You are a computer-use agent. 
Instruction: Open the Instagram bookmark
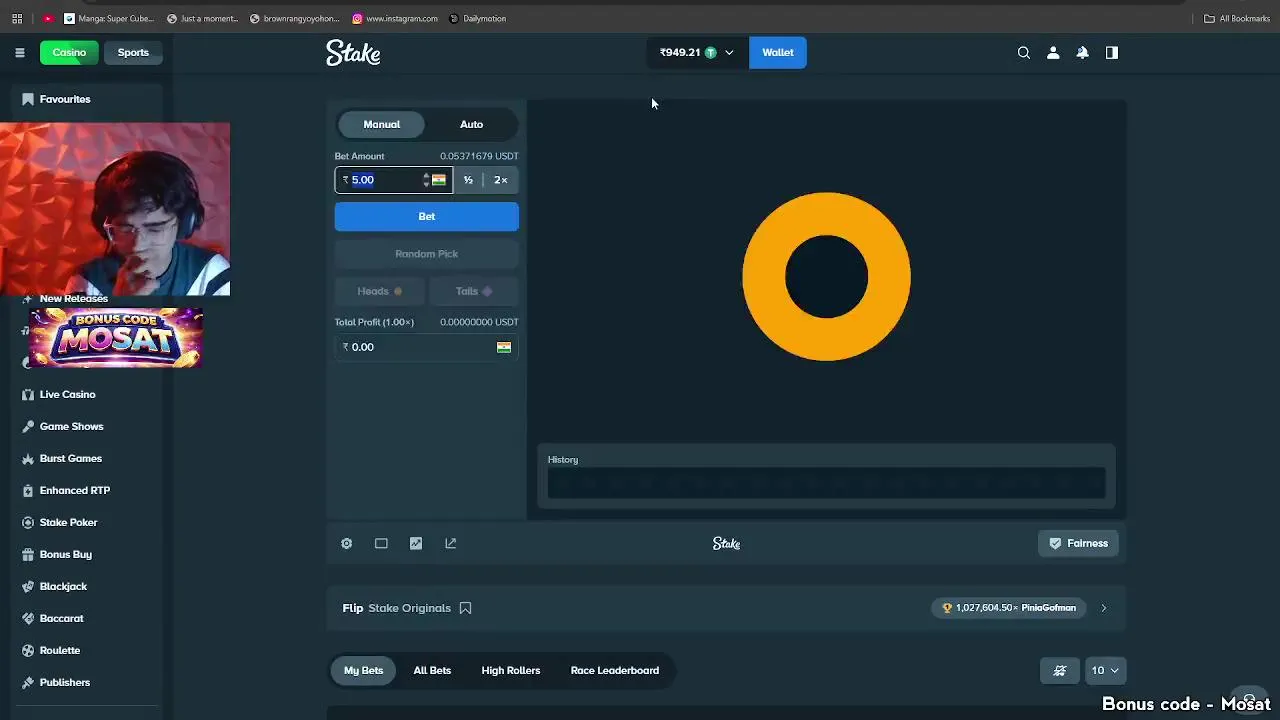click(x=395, y=18)
